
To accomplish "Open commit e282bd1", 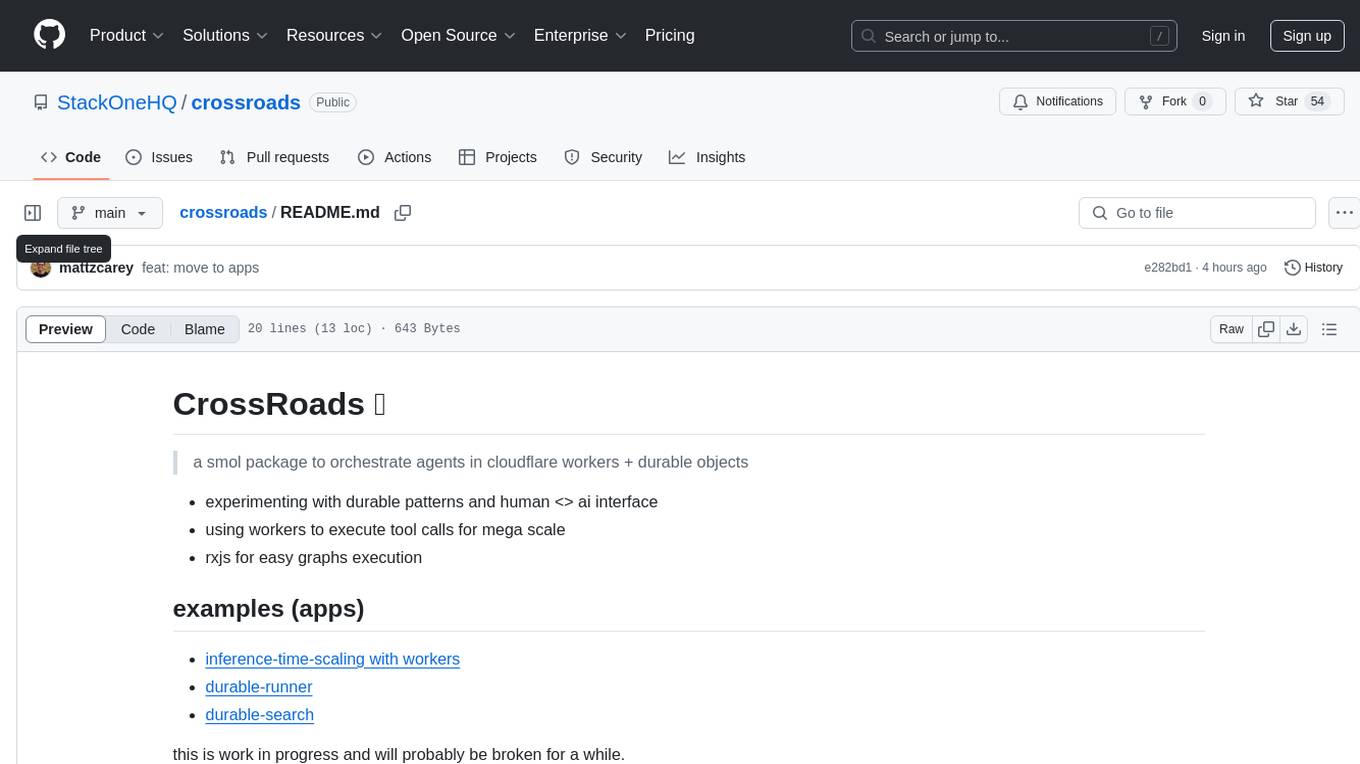I will tap(1168, 268).
